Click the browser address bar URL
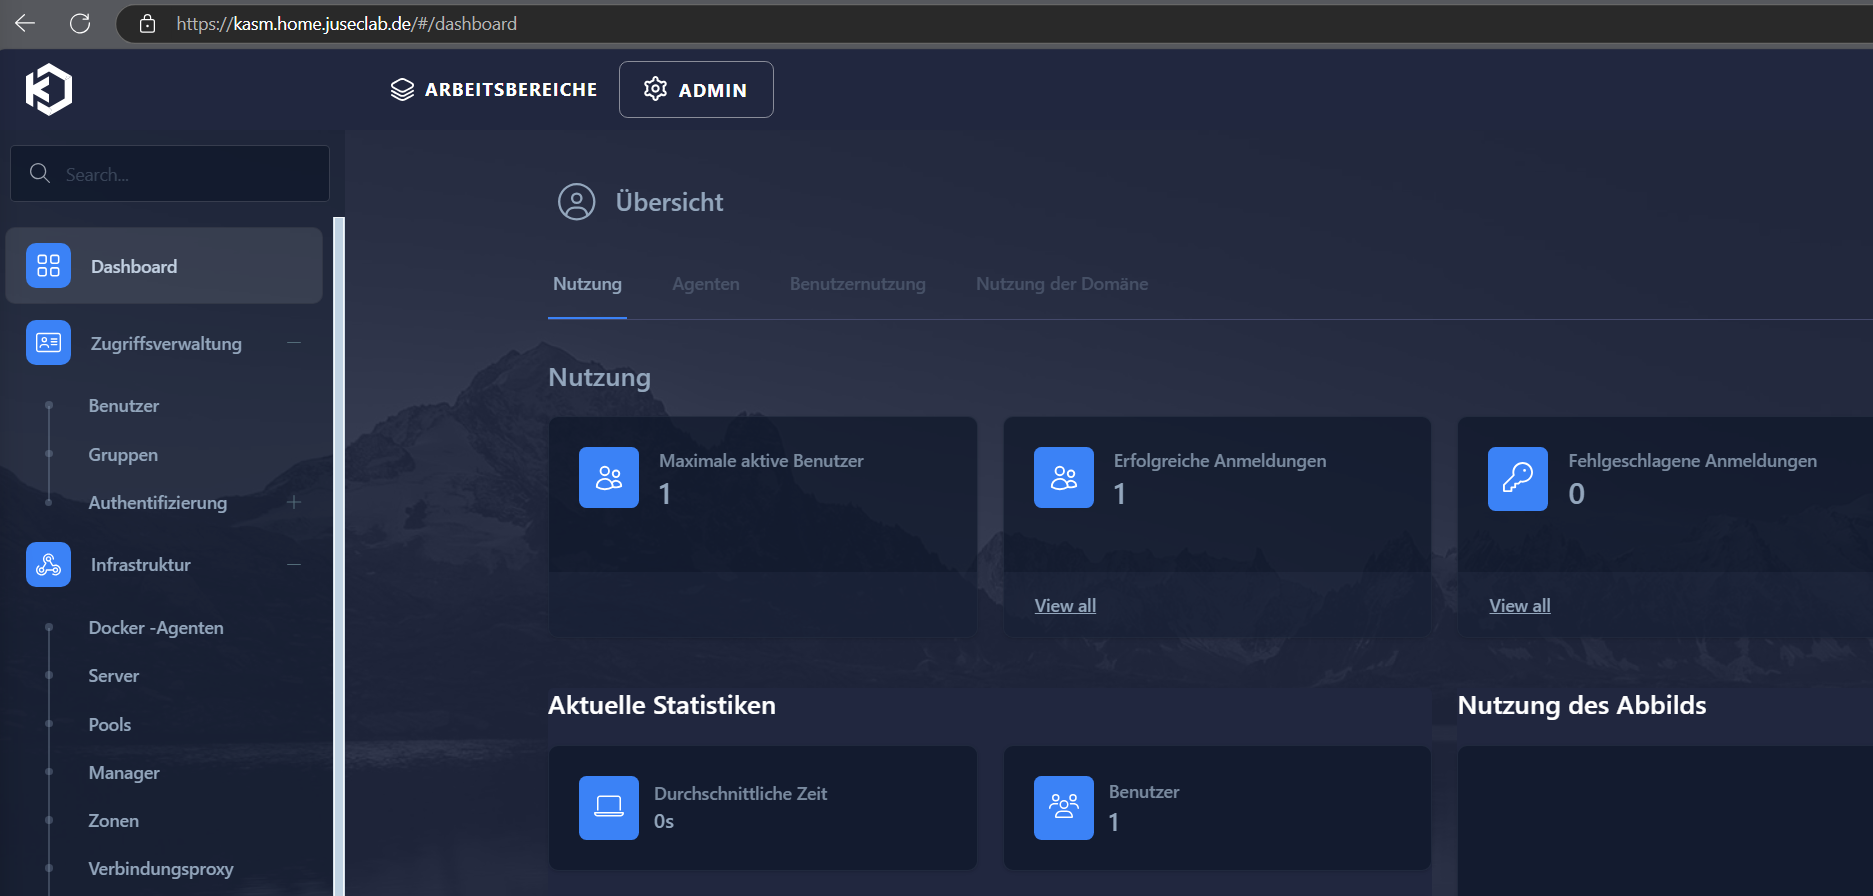This screenshot has width=1873, height=896. 347,24
